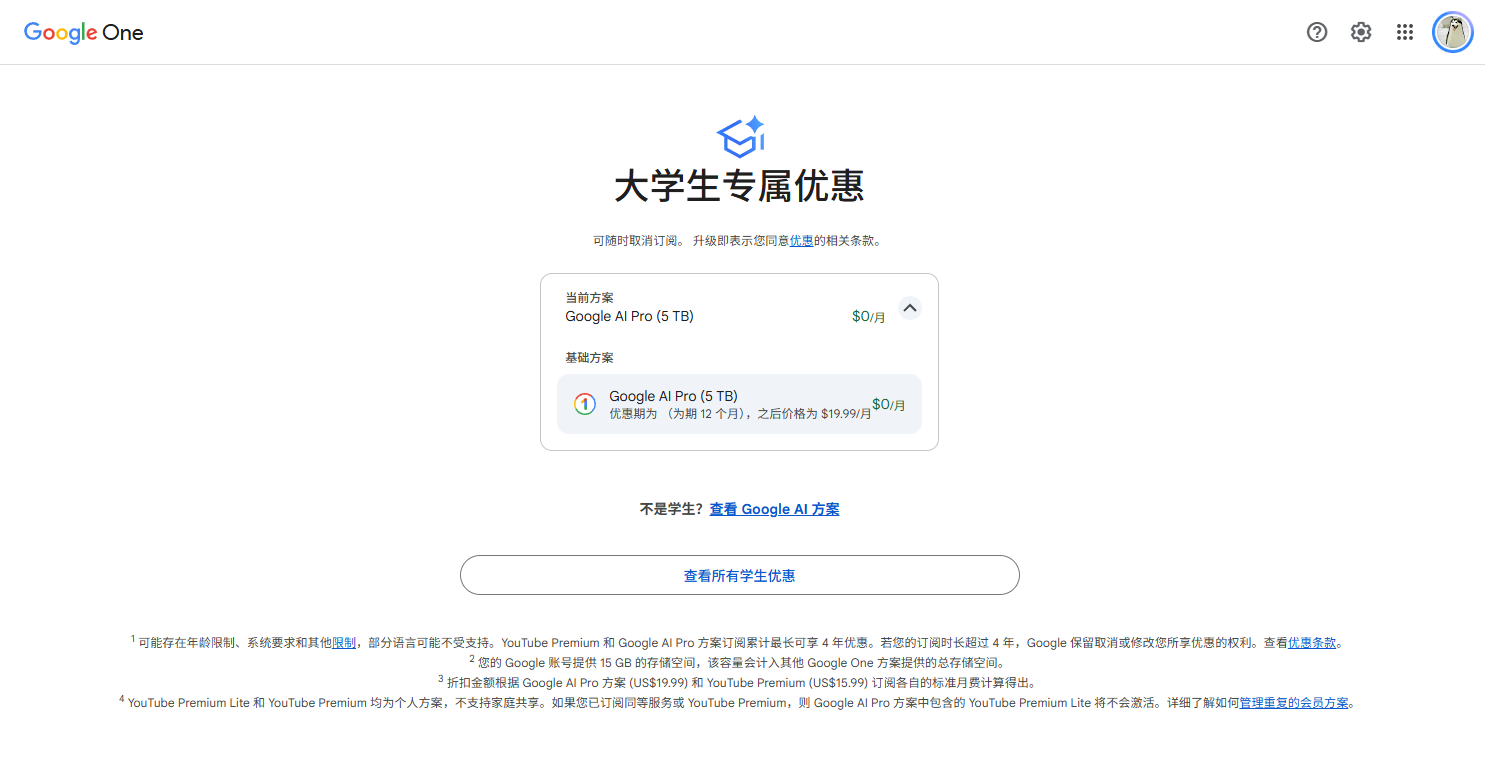The width and height of the screenshot is (1485, 761).
Task: Click the 查看所有学生优惠 button
Action: tap(740, 575)
